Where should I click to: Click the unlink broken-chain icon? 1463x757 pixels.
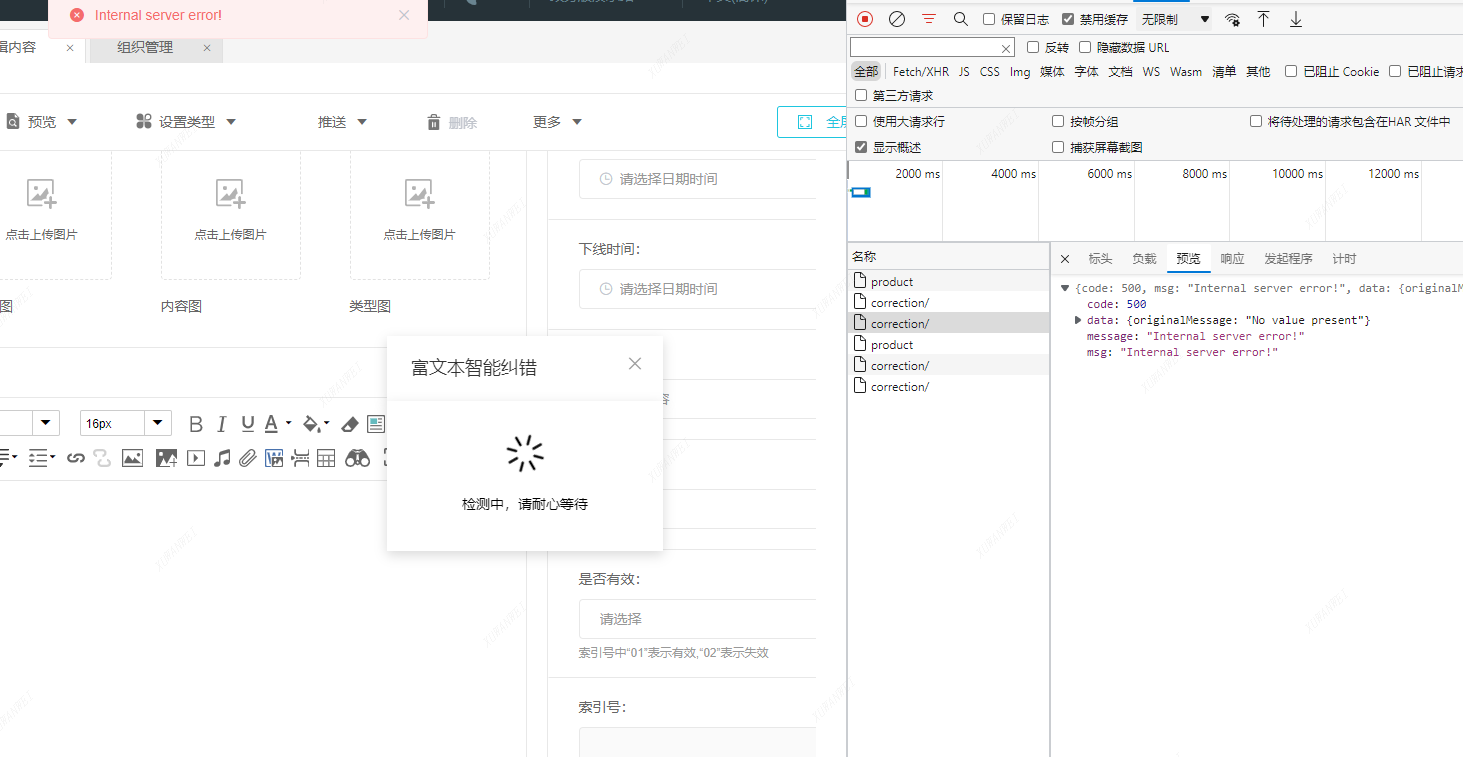point(103,458)
